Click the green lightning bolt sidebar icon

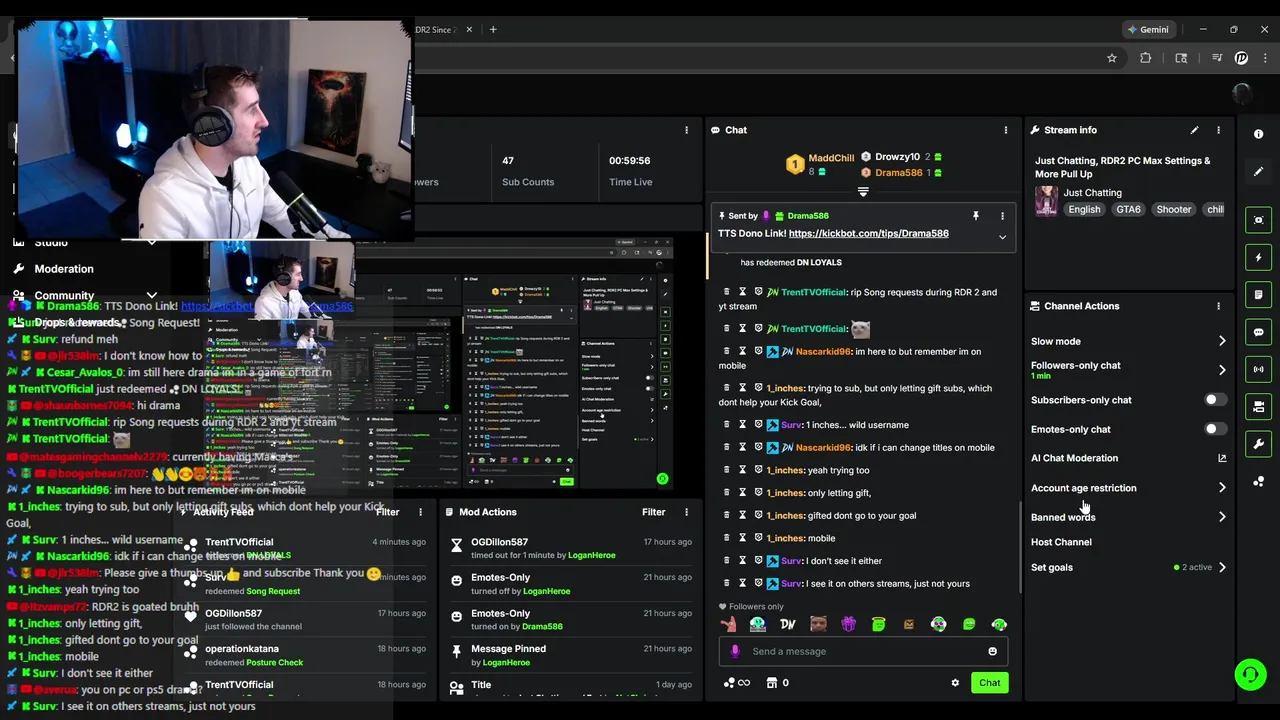point(1258,257)
